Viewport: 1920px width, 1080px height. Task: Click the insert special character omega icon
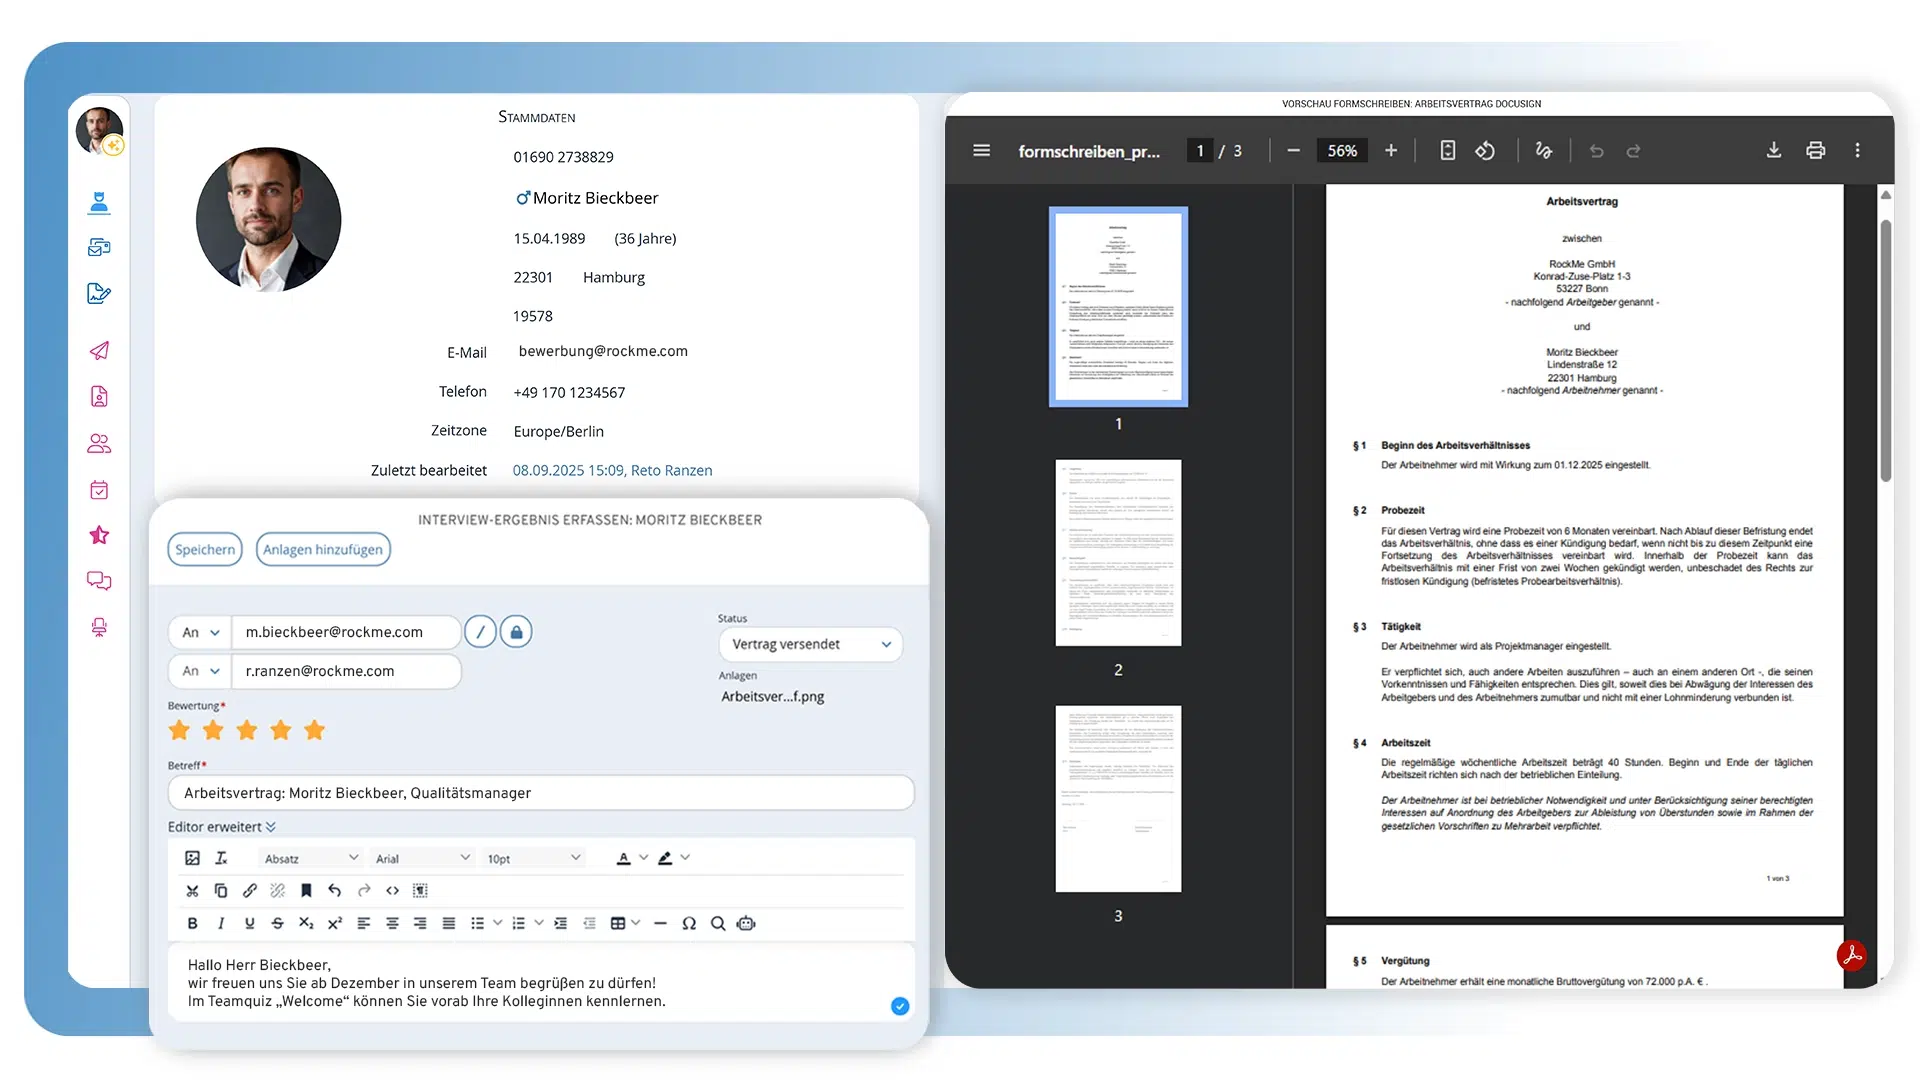coord(689,923)
